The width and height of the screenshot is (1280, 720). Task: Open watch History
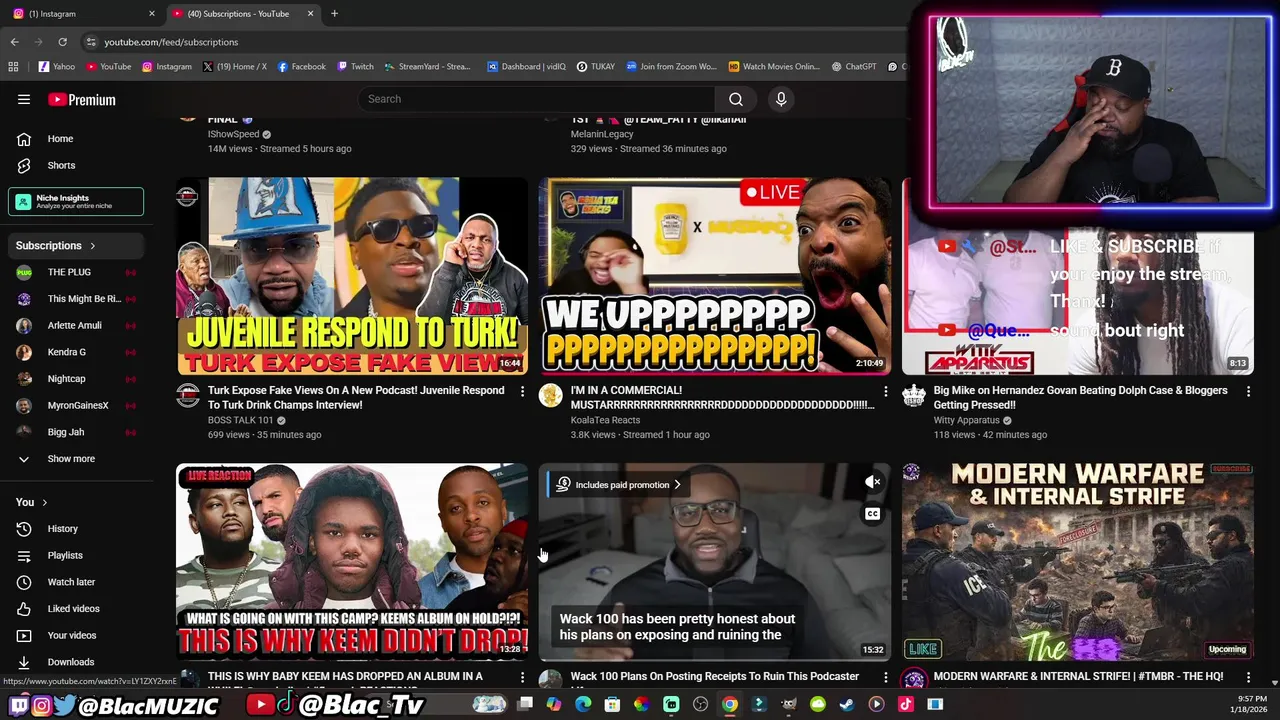[x=76, y=529]
